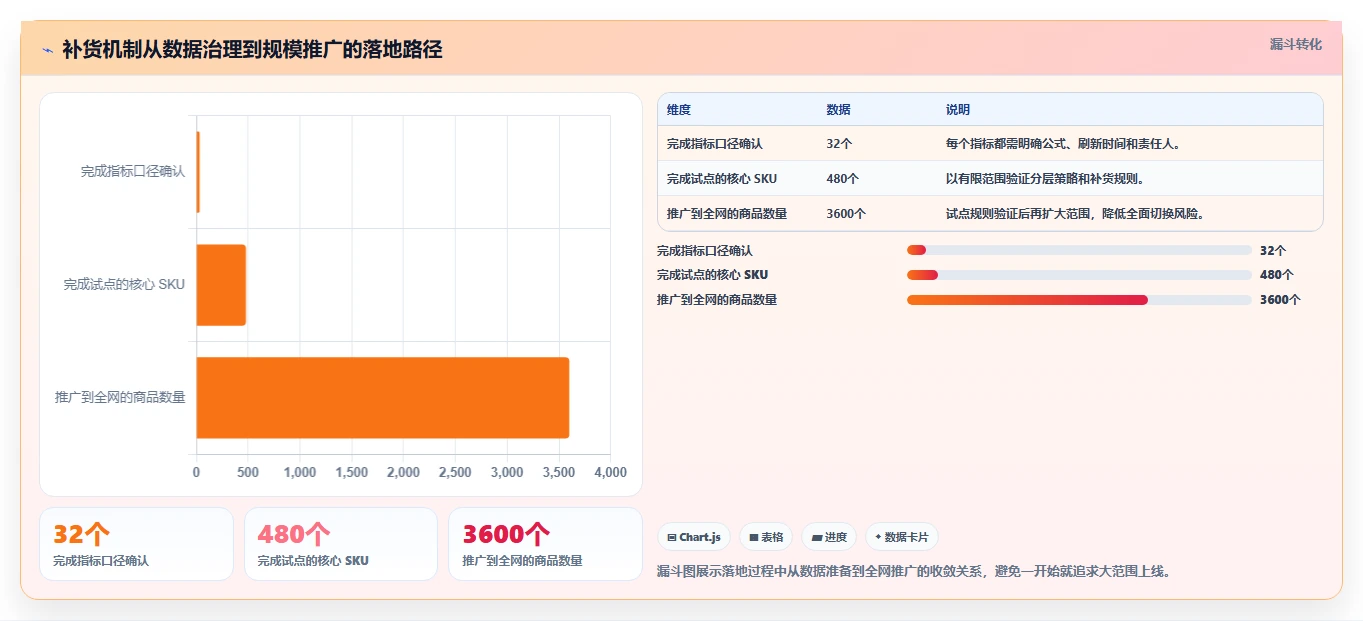Click the 完成试点的核心 SKU chart bar
Image resolution: width=1363 pixels, height=621 pixels.
tap(221, 285)
